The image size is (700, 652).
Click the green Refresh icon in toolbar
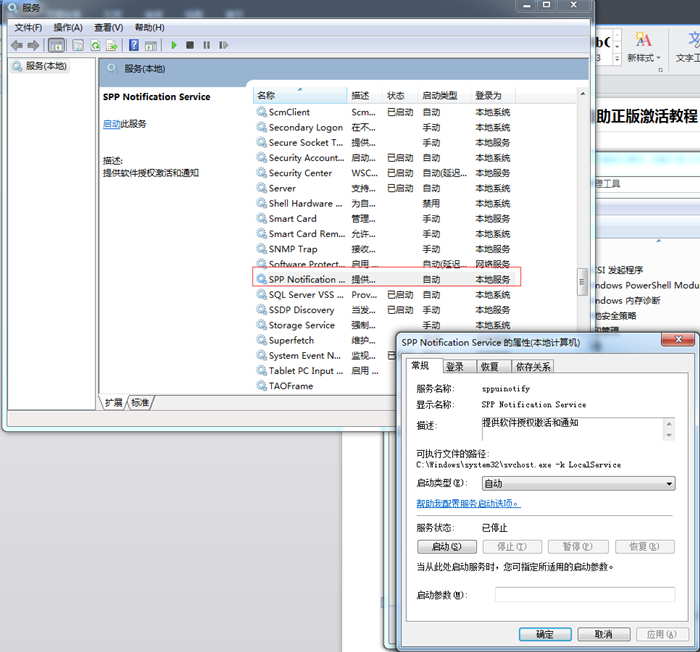tap(96, 45)
